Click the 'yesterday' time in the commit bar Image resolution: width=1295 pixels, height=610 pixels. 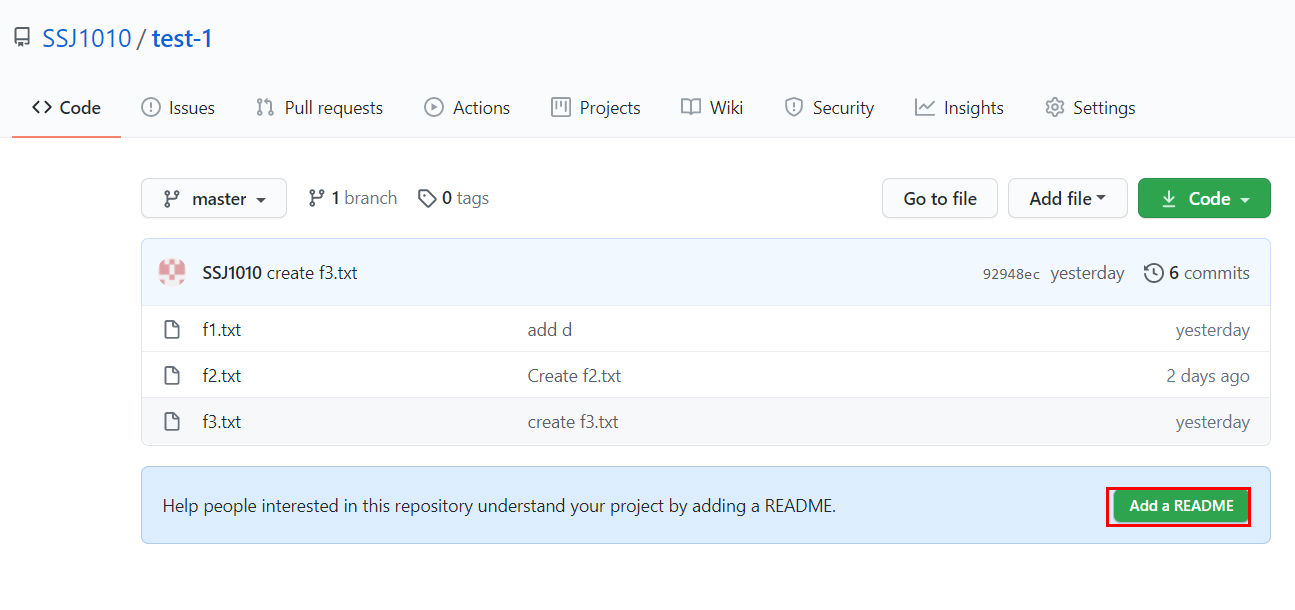coord(1087,273)
